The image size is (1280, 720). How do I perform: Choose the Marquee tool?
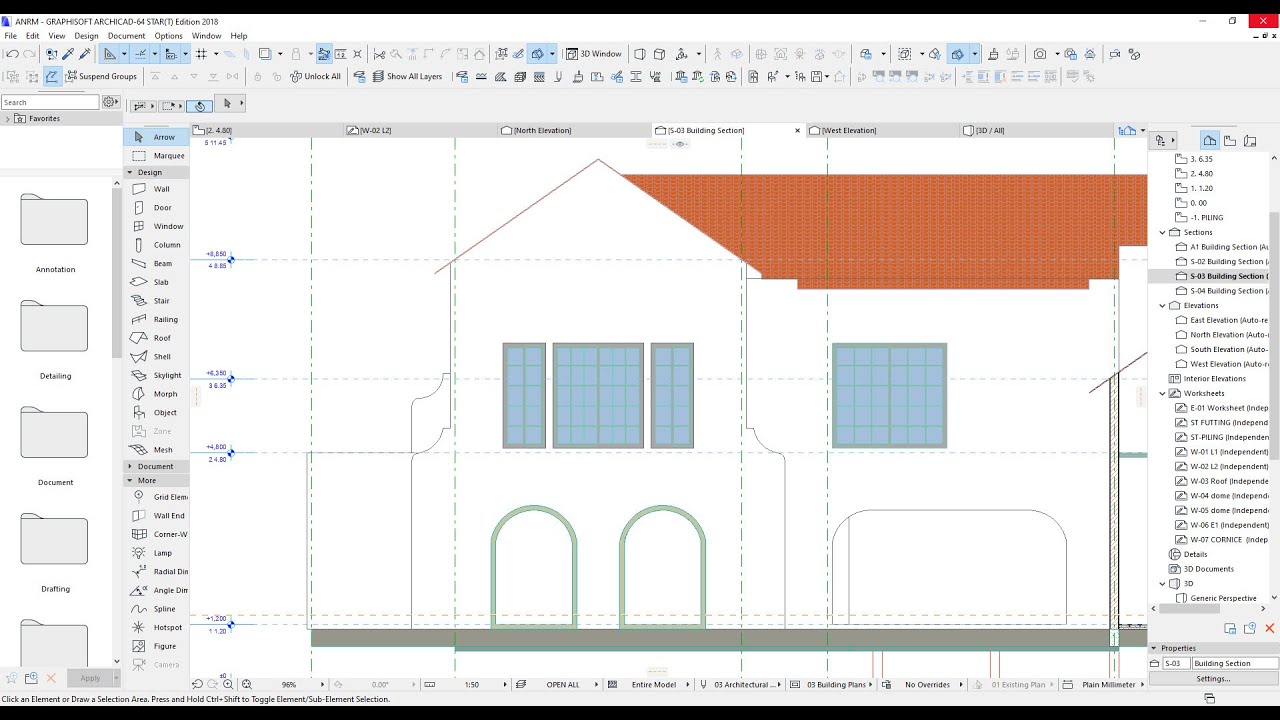[156, 156]
